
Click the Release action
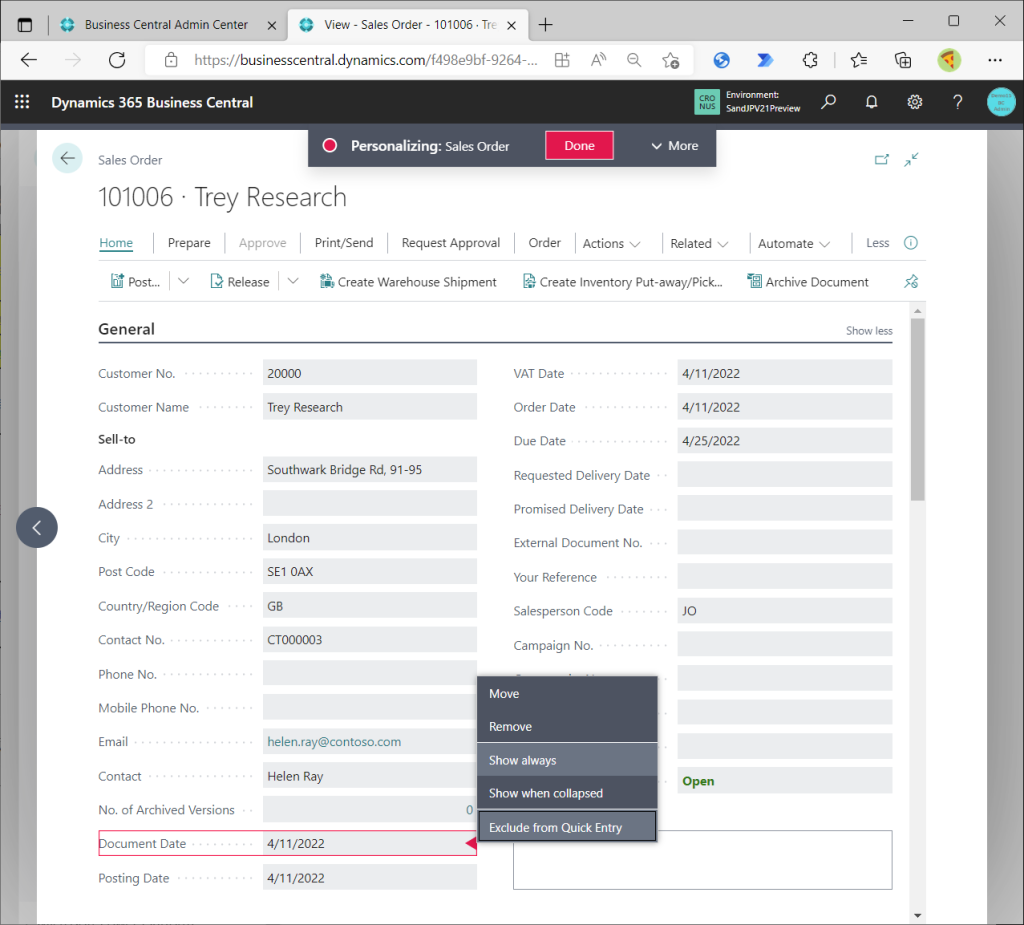(x=240, y=282)
